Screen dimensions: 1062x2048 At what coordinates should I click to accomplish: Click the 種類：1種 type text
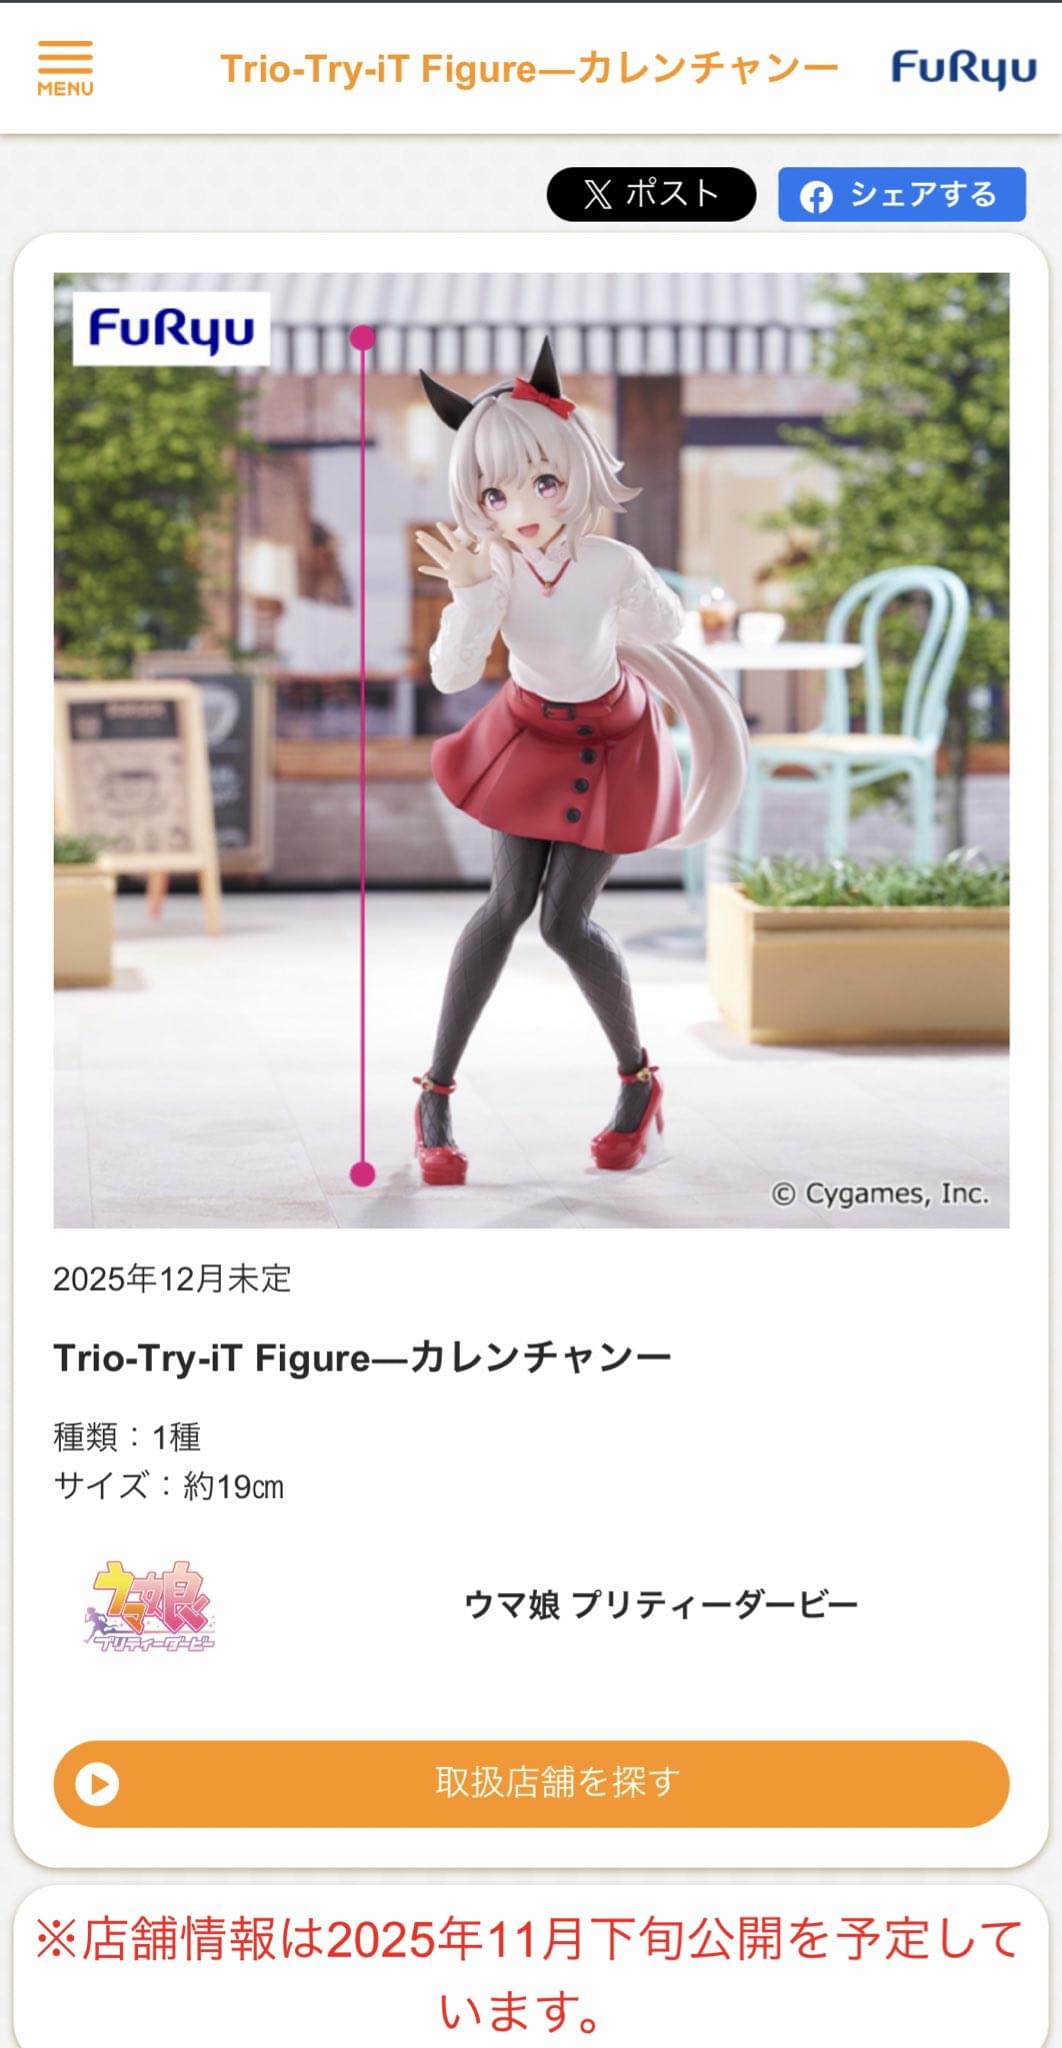(x=127, y=1437)
